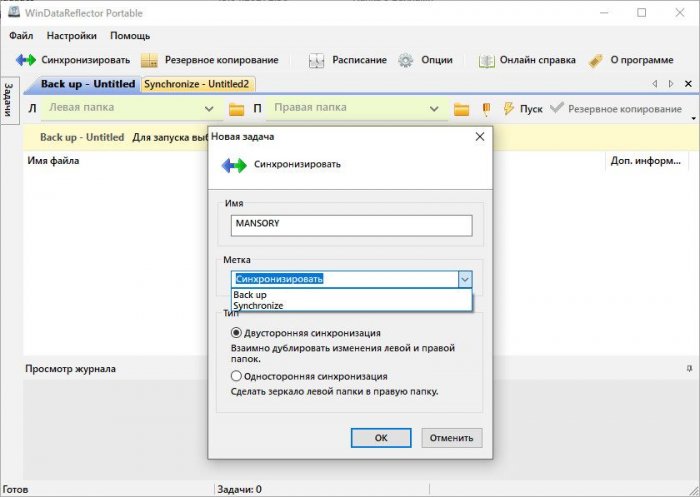Expand the Метка combo box arrow

[x=464, y=280]
